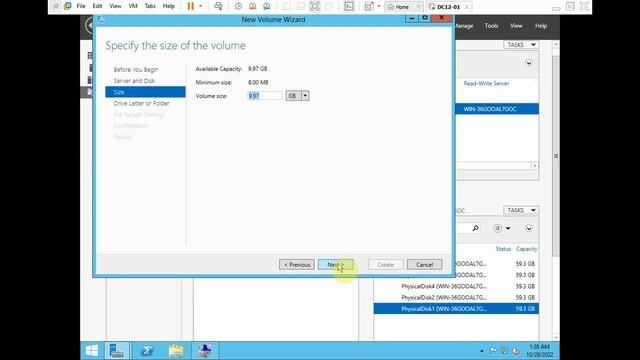The height and width of the screenshot is (360, 640).
Task: Open the VMware View menu
Action: pyautogui.click(x=115, y=6)
